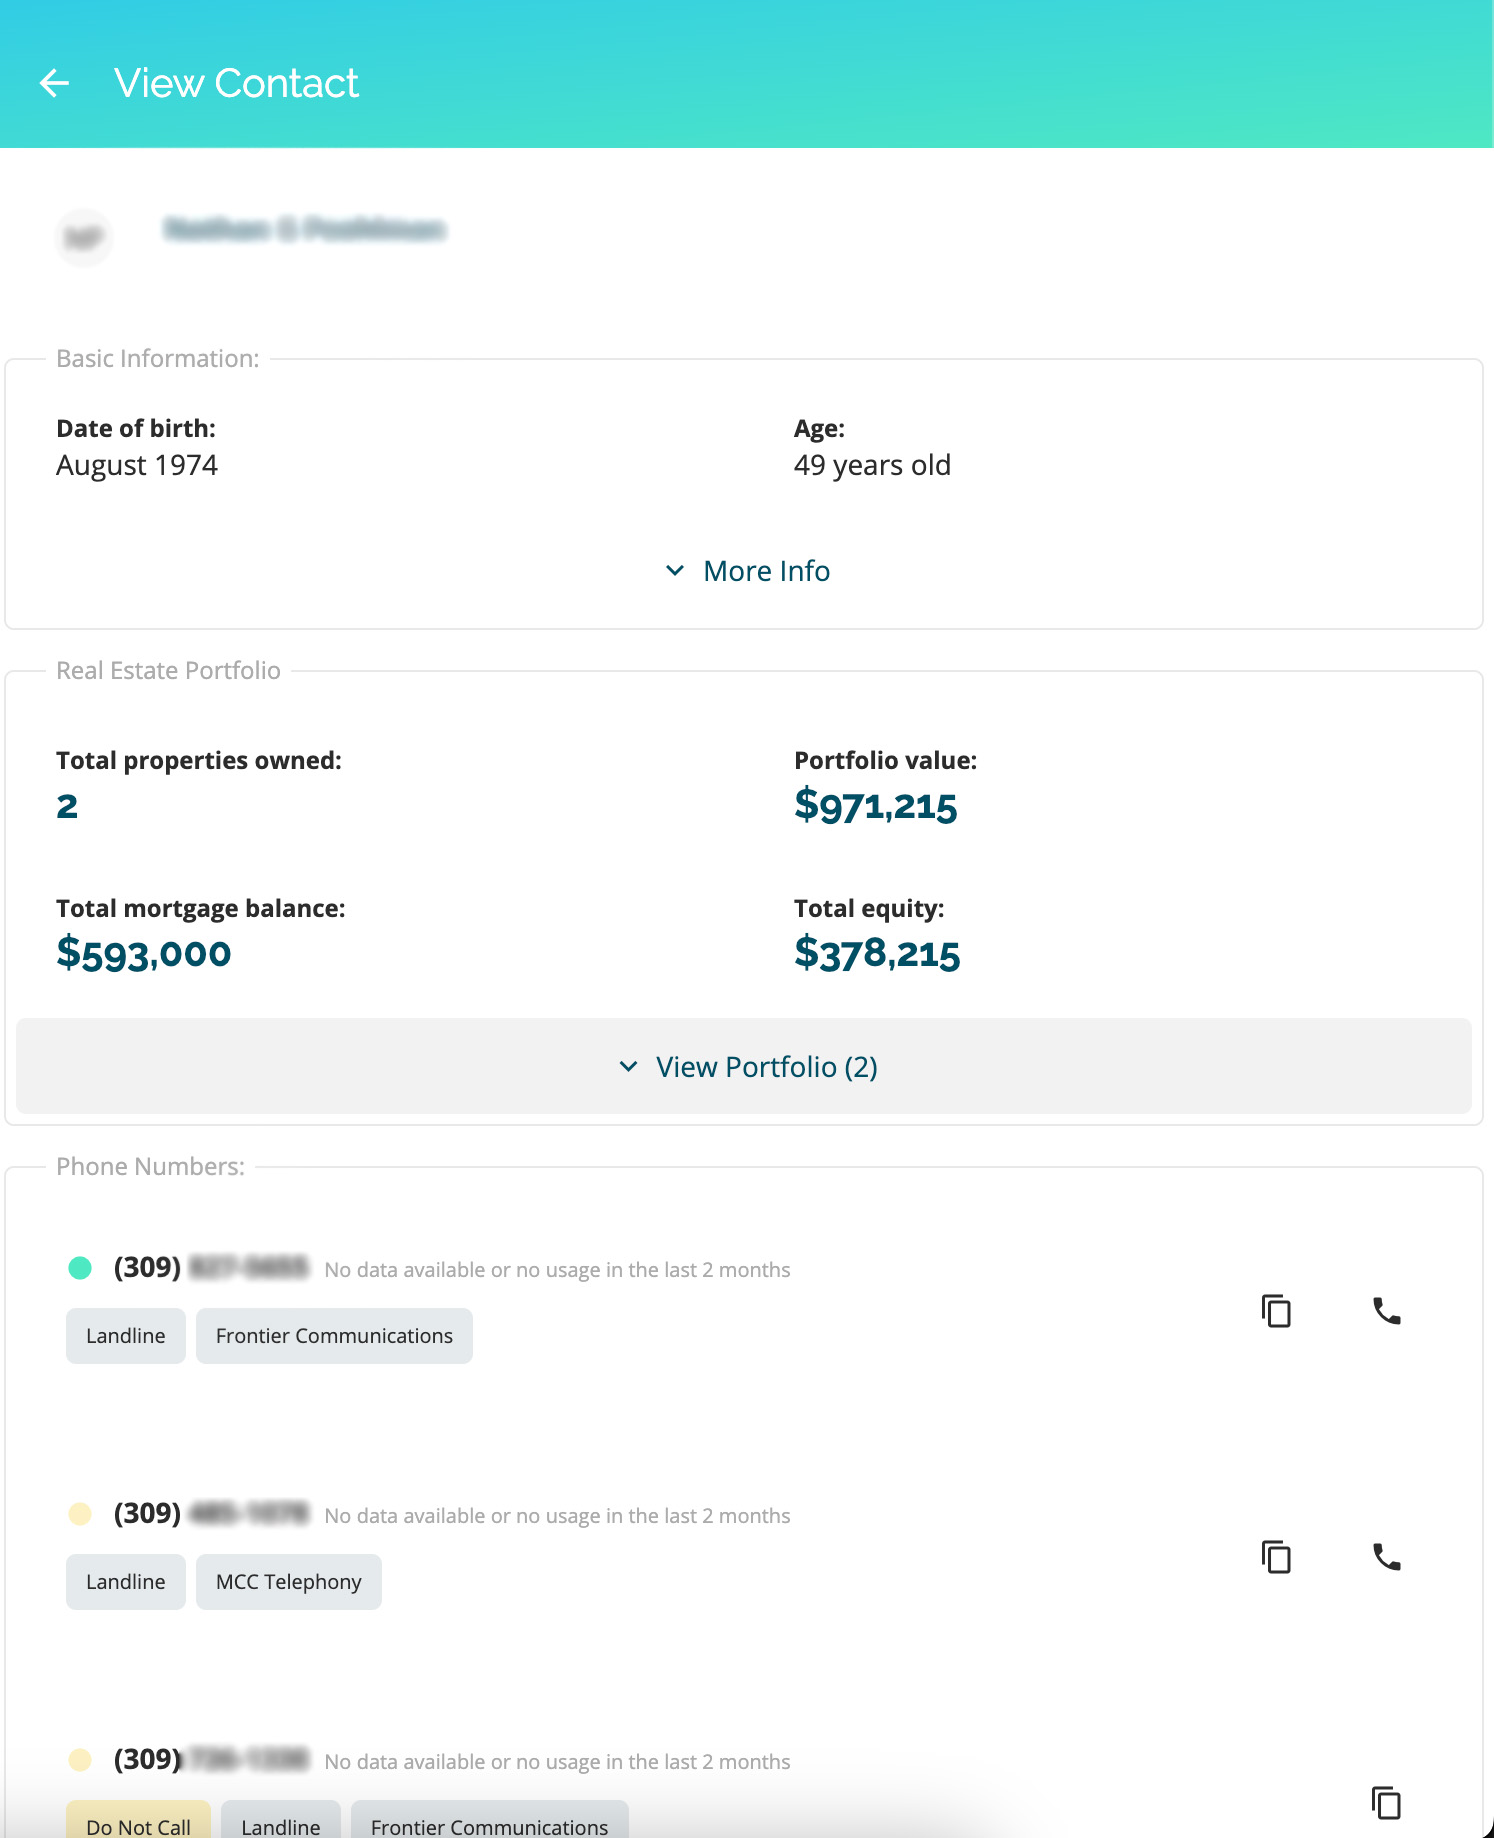Expand More Info in Basic Information
This screenshot has height=1838, width=1494.
point(747,571)
